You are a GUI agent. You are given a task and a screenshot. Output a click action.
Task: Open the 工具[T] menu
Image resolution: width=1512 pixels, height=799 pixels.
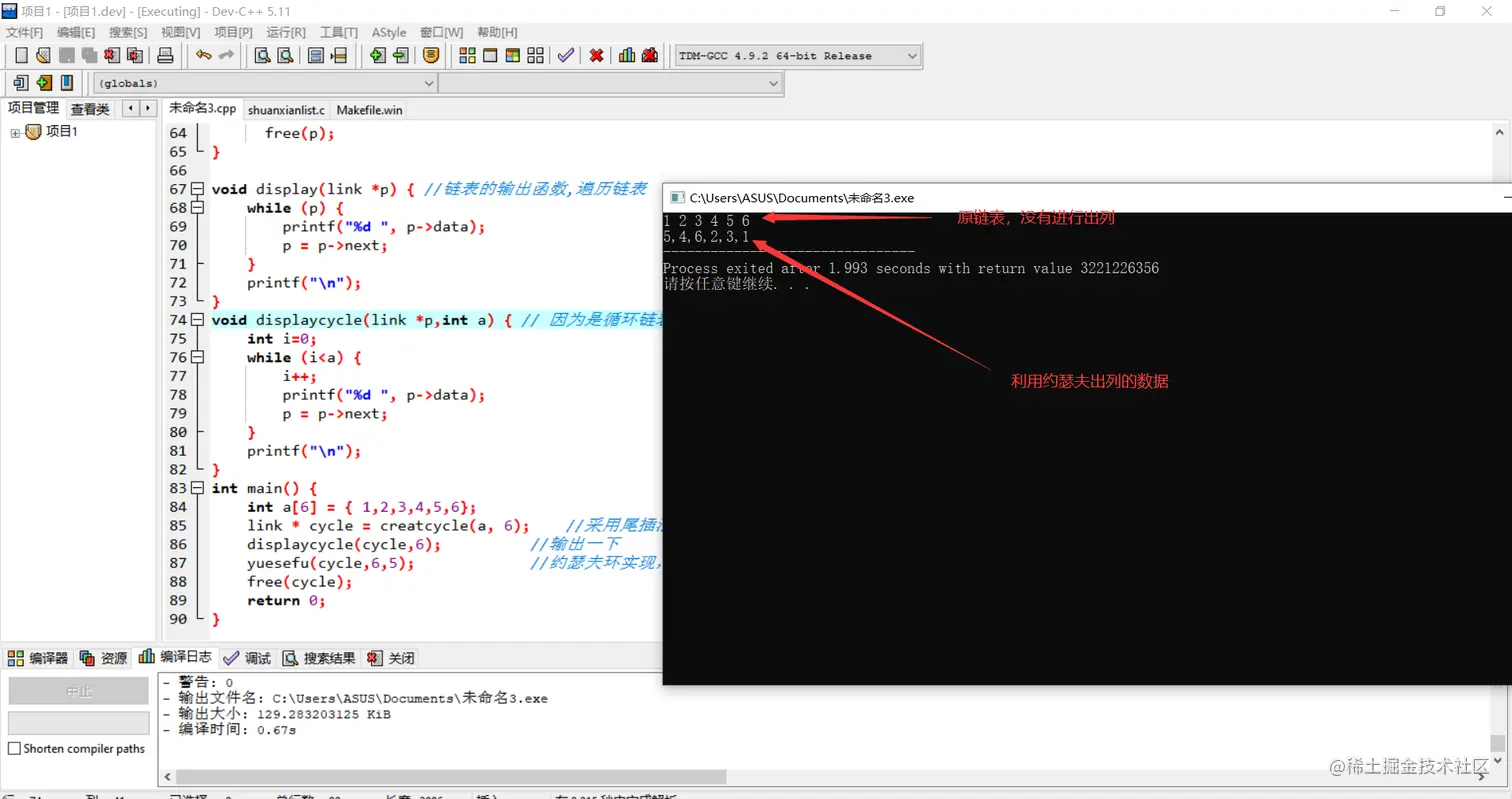coord(338,32)
